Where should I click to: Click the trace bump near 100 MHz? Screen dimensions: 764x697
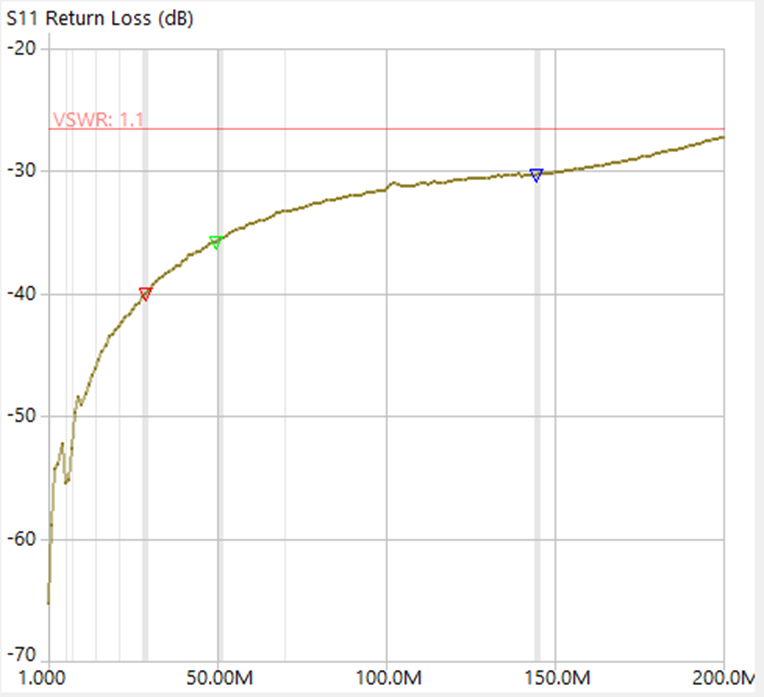394,183
